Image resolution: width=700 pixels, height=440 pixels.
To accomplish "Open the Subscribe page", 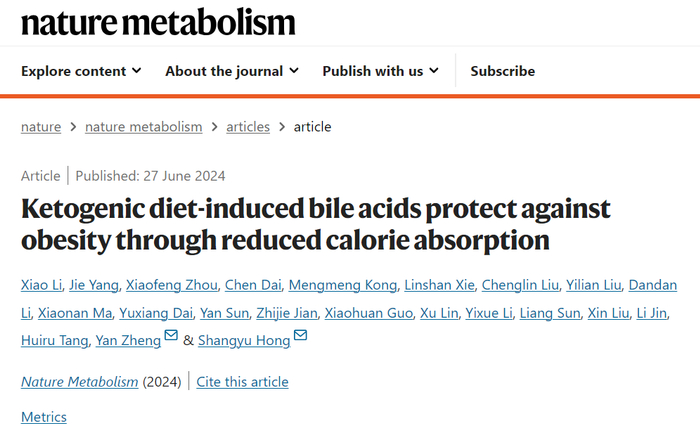I will coord(502,71).
